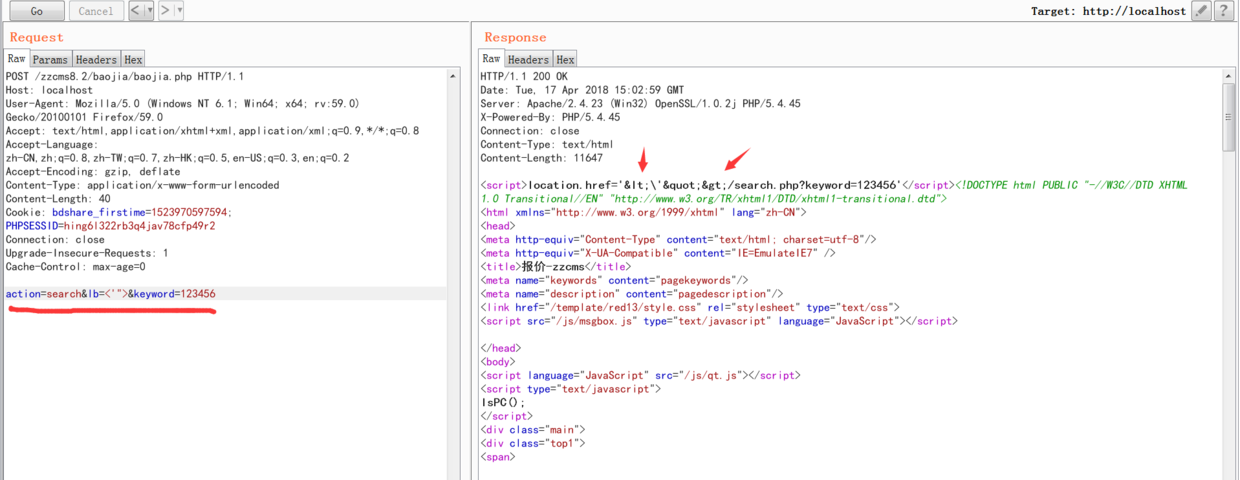Select the Raw tab in Request panel
Viewport: 1240px width, 480px height.
[x=17, y=59]
